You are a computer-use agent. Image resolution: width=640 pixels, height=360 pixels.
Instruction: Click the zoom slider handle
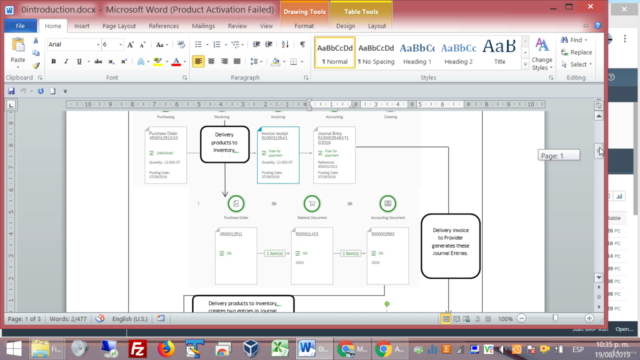point(555,318)
